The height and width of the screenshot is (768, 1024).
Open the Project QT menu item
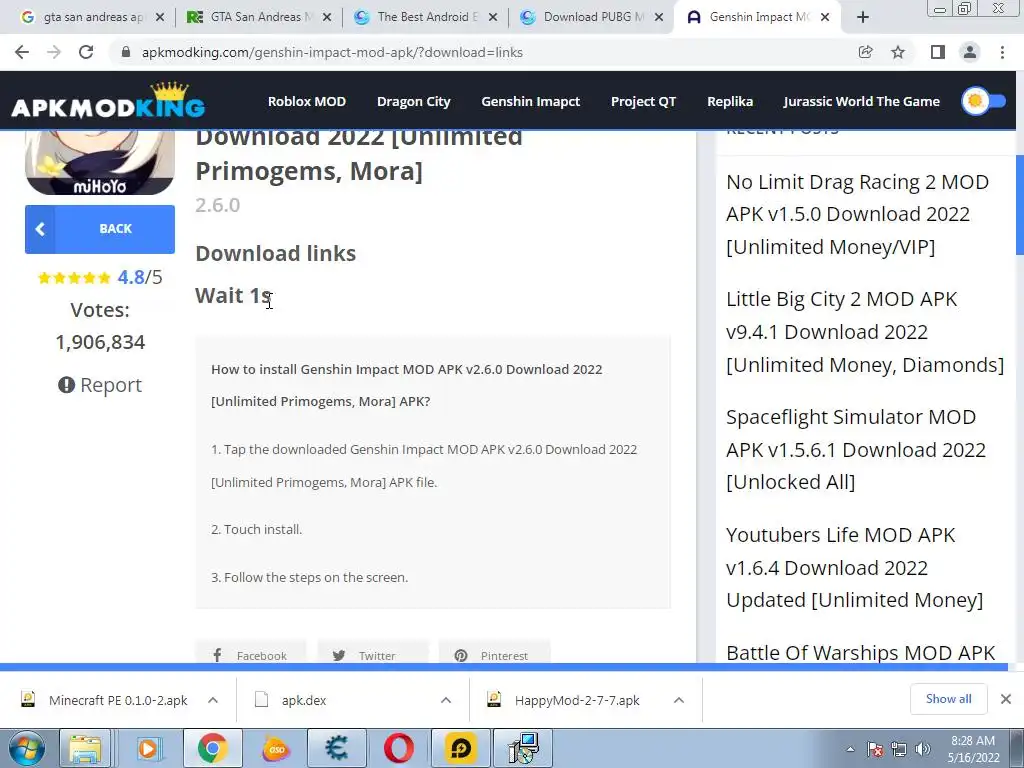(643, 101)
